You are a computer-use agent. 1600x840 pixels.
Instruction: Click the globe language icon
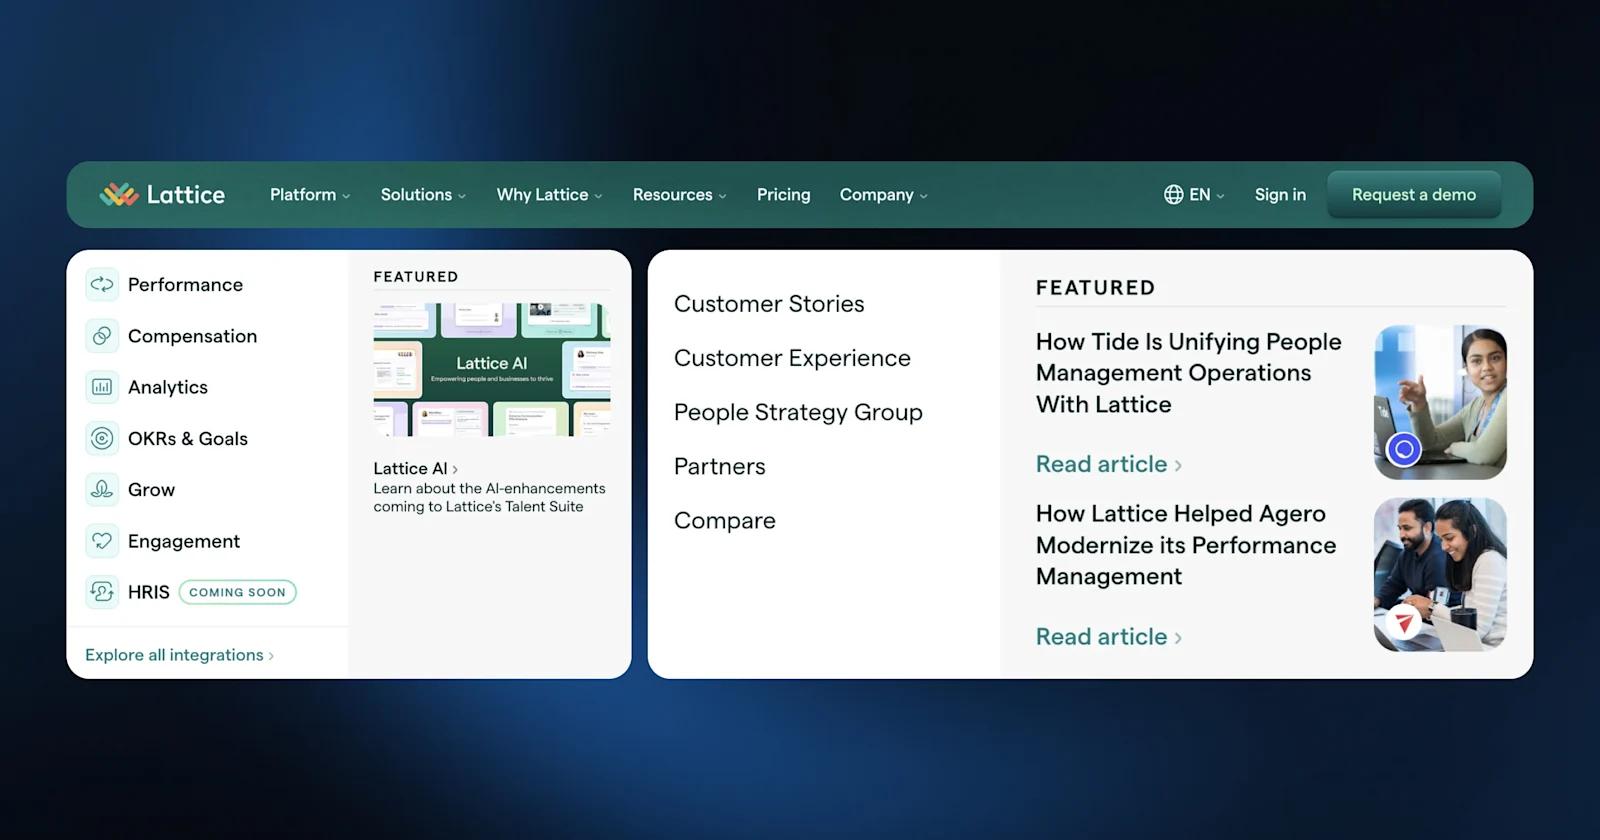pos(1173,195)
